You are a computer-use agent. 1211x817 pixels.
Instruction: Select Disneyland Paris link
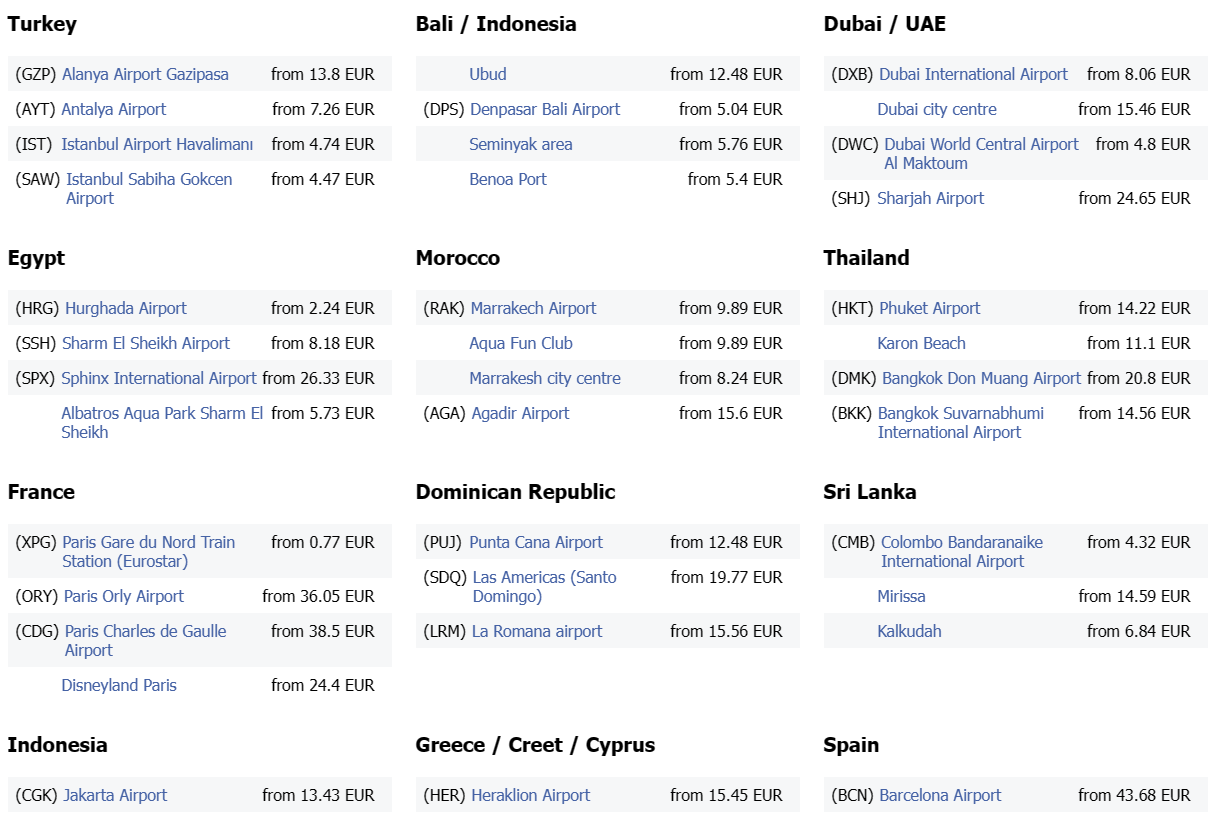point(119,685)
